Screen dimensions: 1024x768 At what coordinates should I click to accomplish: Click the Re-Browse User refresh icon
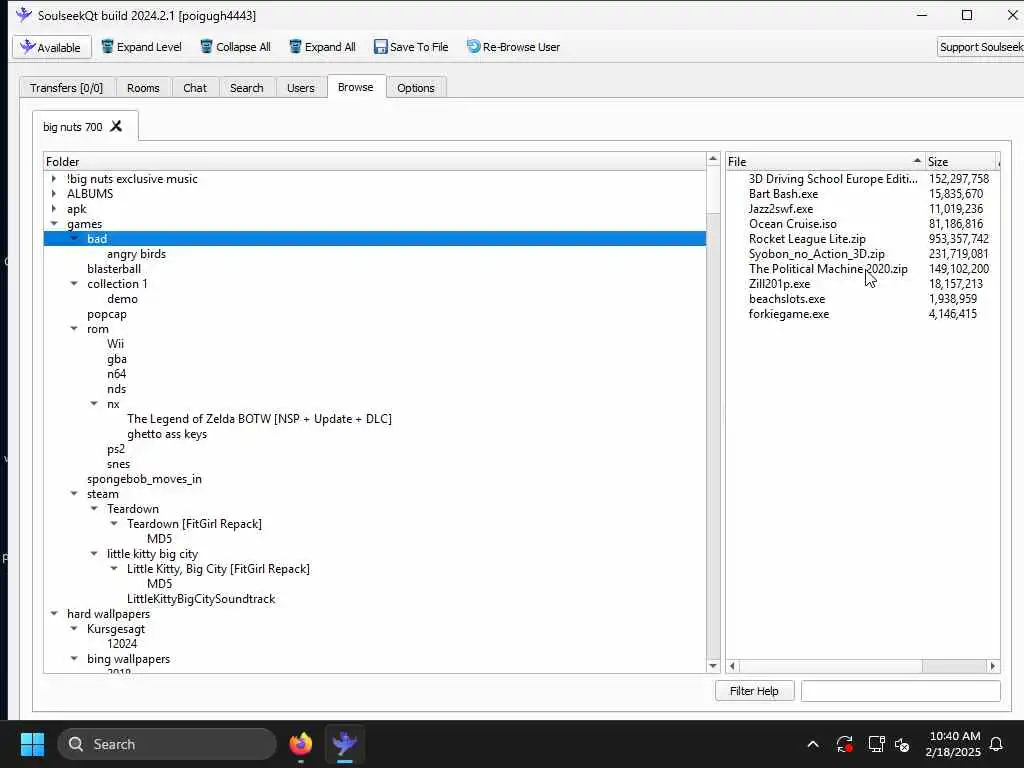(x=473, y=46)
